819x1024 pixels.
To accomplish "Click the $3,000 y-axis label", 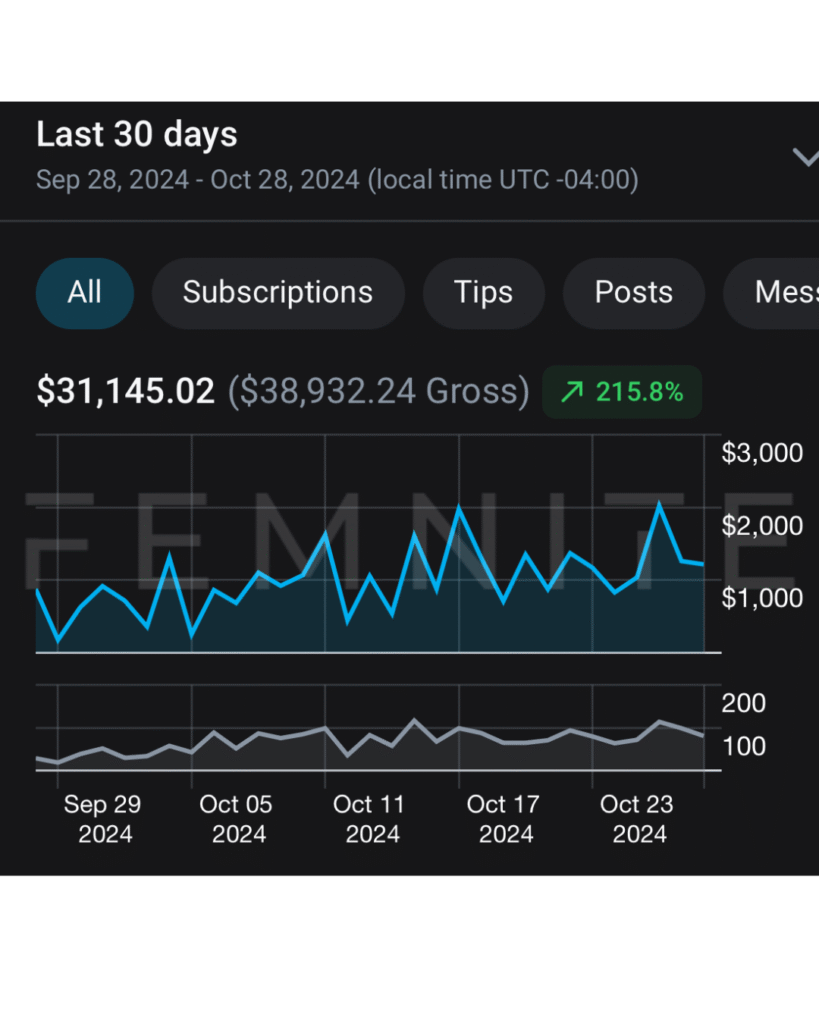I will pyautogui.click(x=762, y=453).
